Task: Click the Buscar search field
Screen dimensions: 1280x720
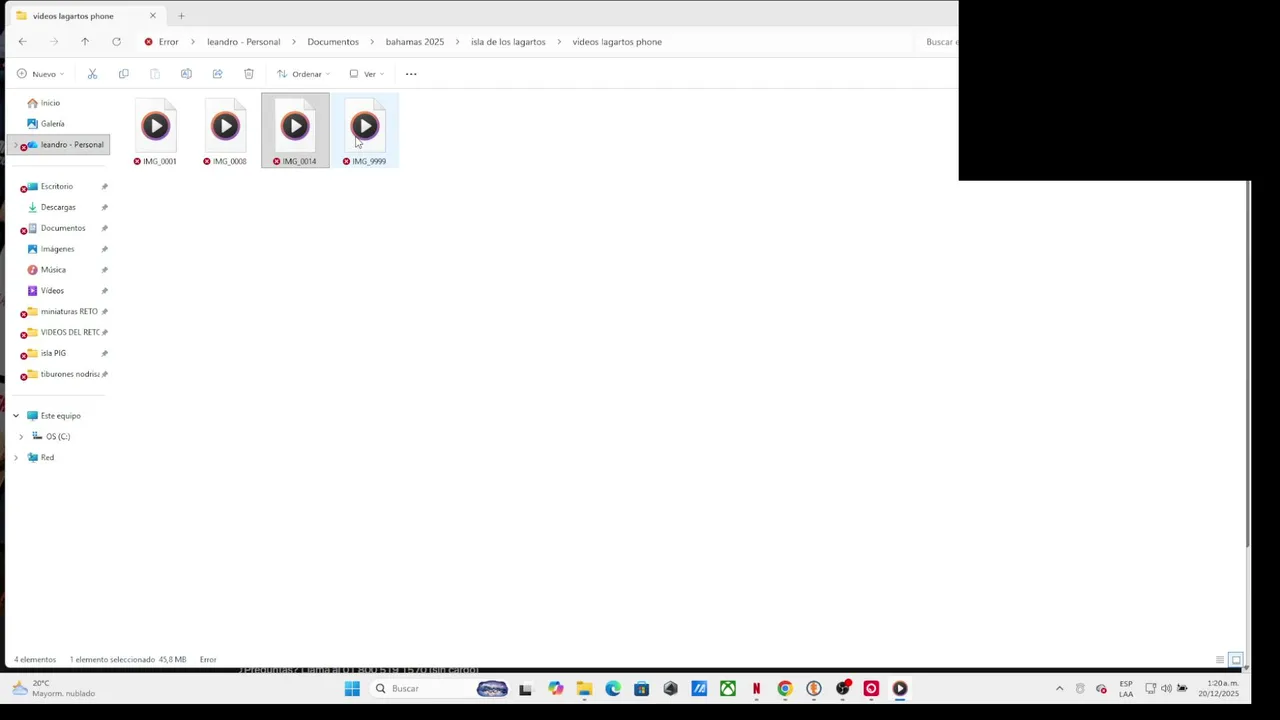Action: click(x=938, y=42)
